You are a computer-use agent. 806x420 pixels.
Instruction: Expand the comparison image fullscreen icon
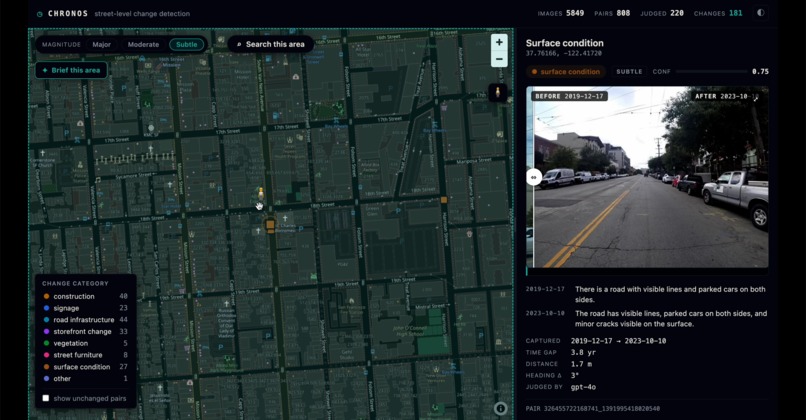click(x=756, y=98)
